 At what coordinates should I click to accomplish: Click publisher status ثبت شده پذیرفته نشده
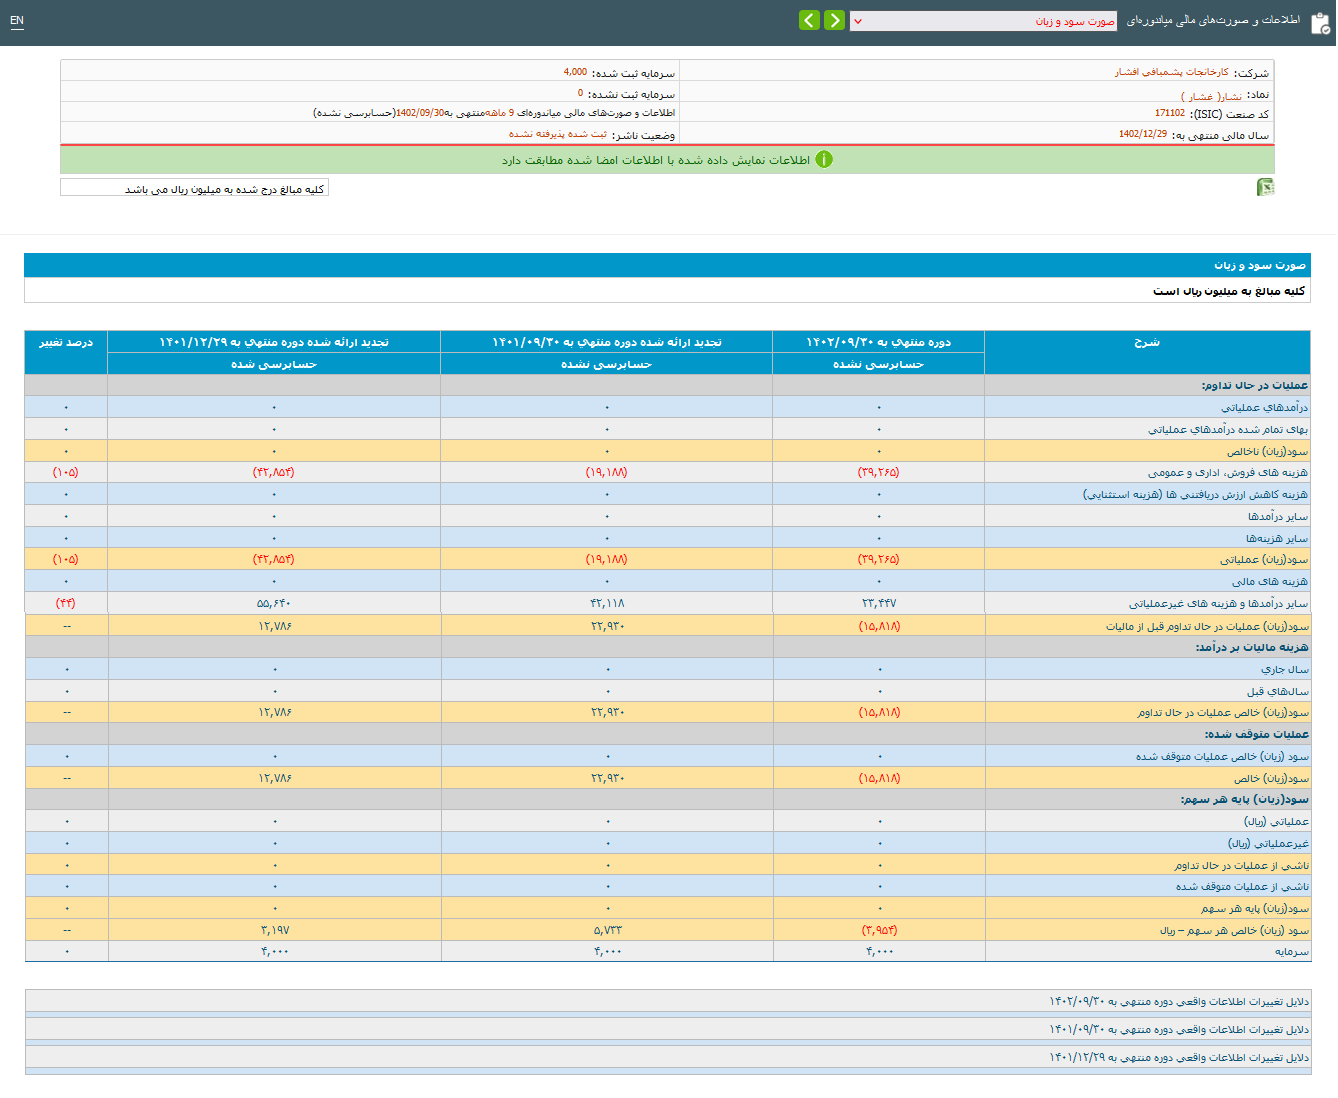[557, 134]
